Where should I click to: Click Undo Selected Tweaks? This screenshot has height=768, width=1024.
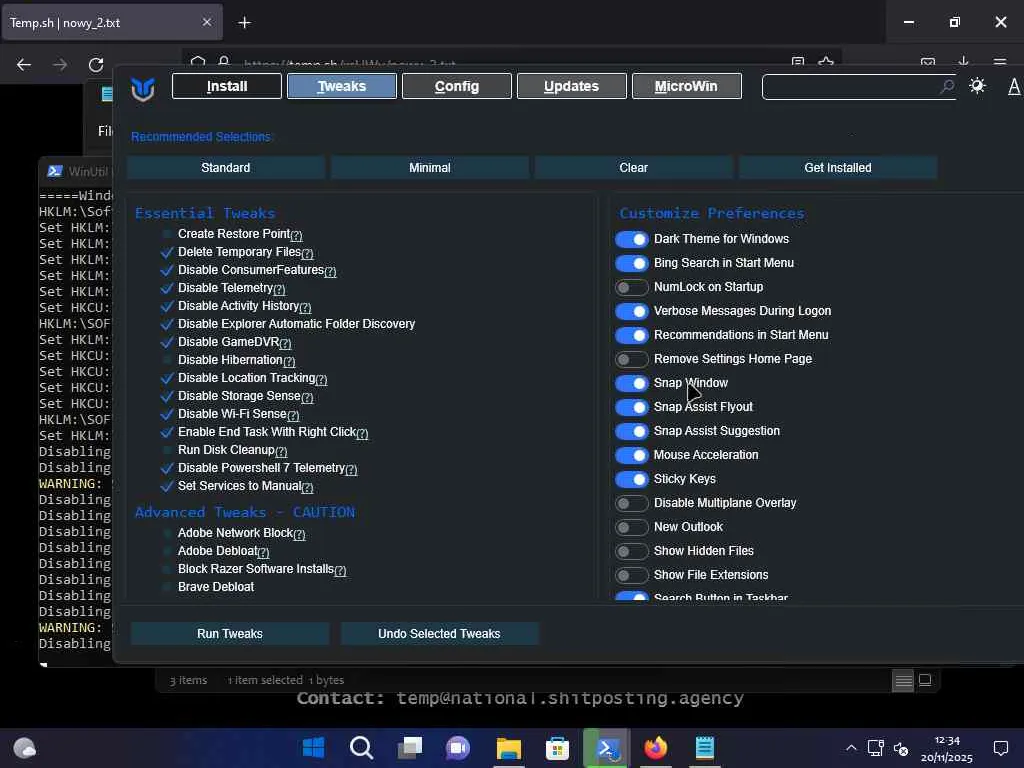click(440, 634)
